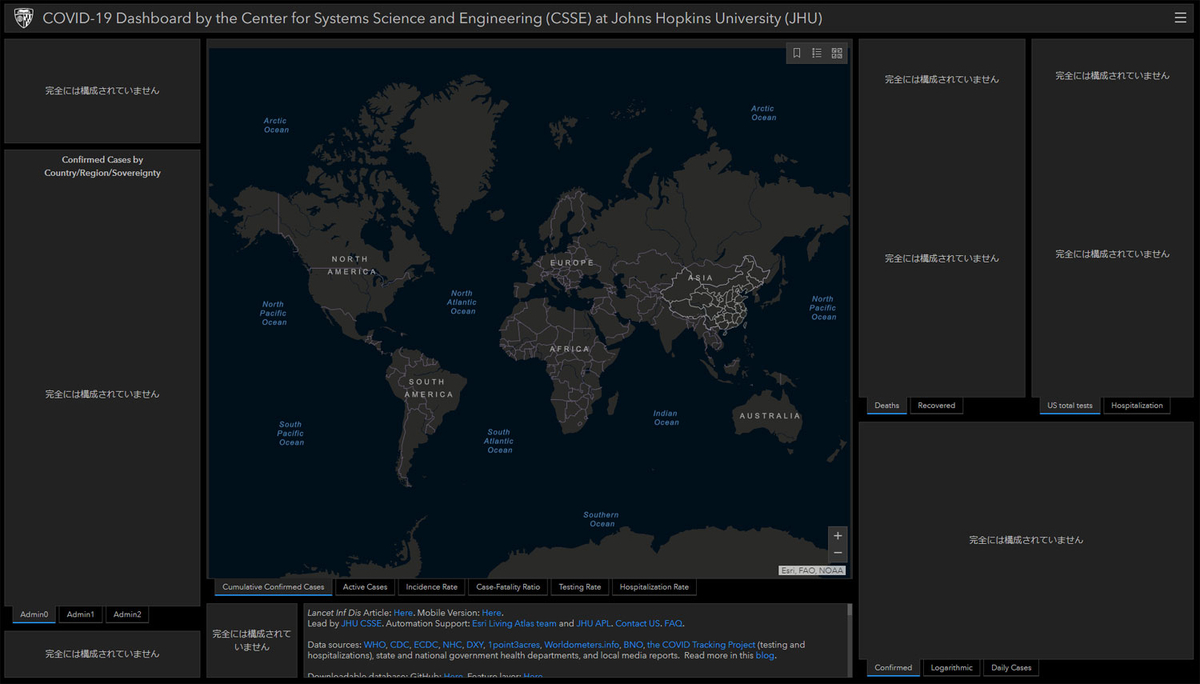Viewport: 1200px width, 684px height.
Task: Click the dashboard title in header
Action: tap(432, 18)
